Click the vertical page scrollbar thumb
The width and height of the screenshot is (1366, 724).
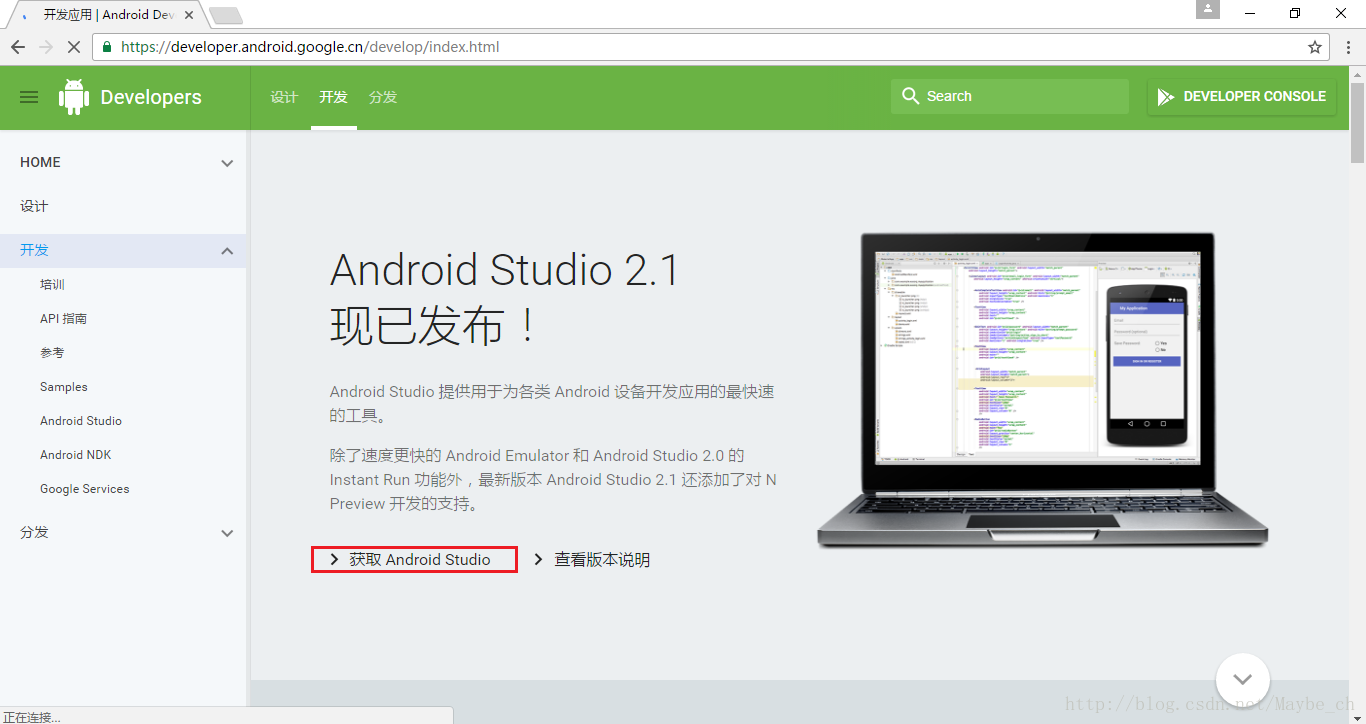(x=1357, y=124)
